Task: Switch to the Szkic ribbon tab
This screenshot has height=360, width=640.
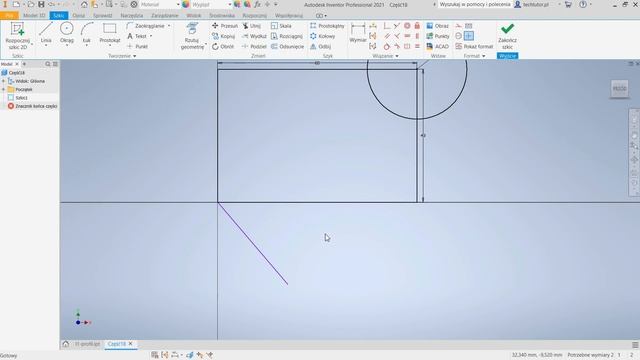Action: (59, 16)
